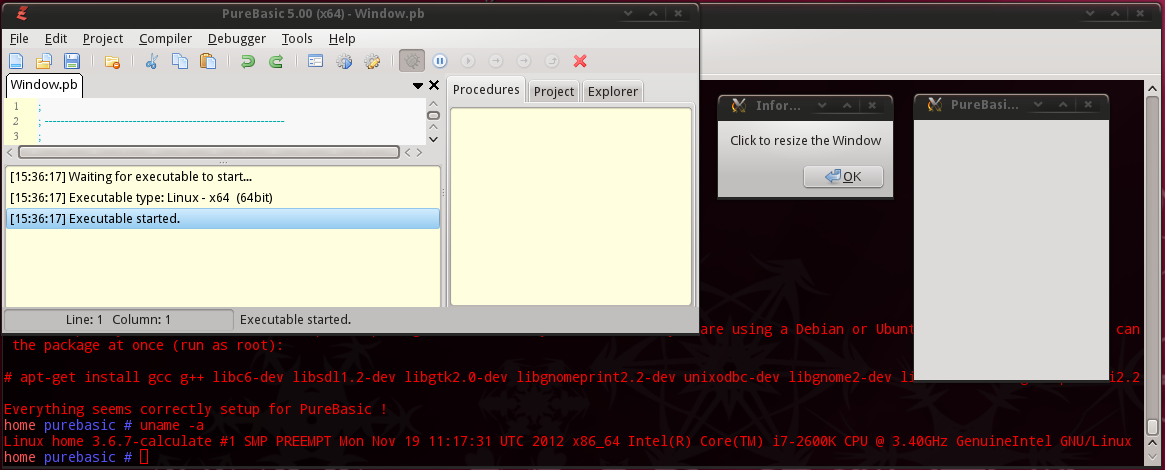Click 'Click to resize the Window' message text
The width and height of the screenshot is (1165, 470).
tap(805, 140)
